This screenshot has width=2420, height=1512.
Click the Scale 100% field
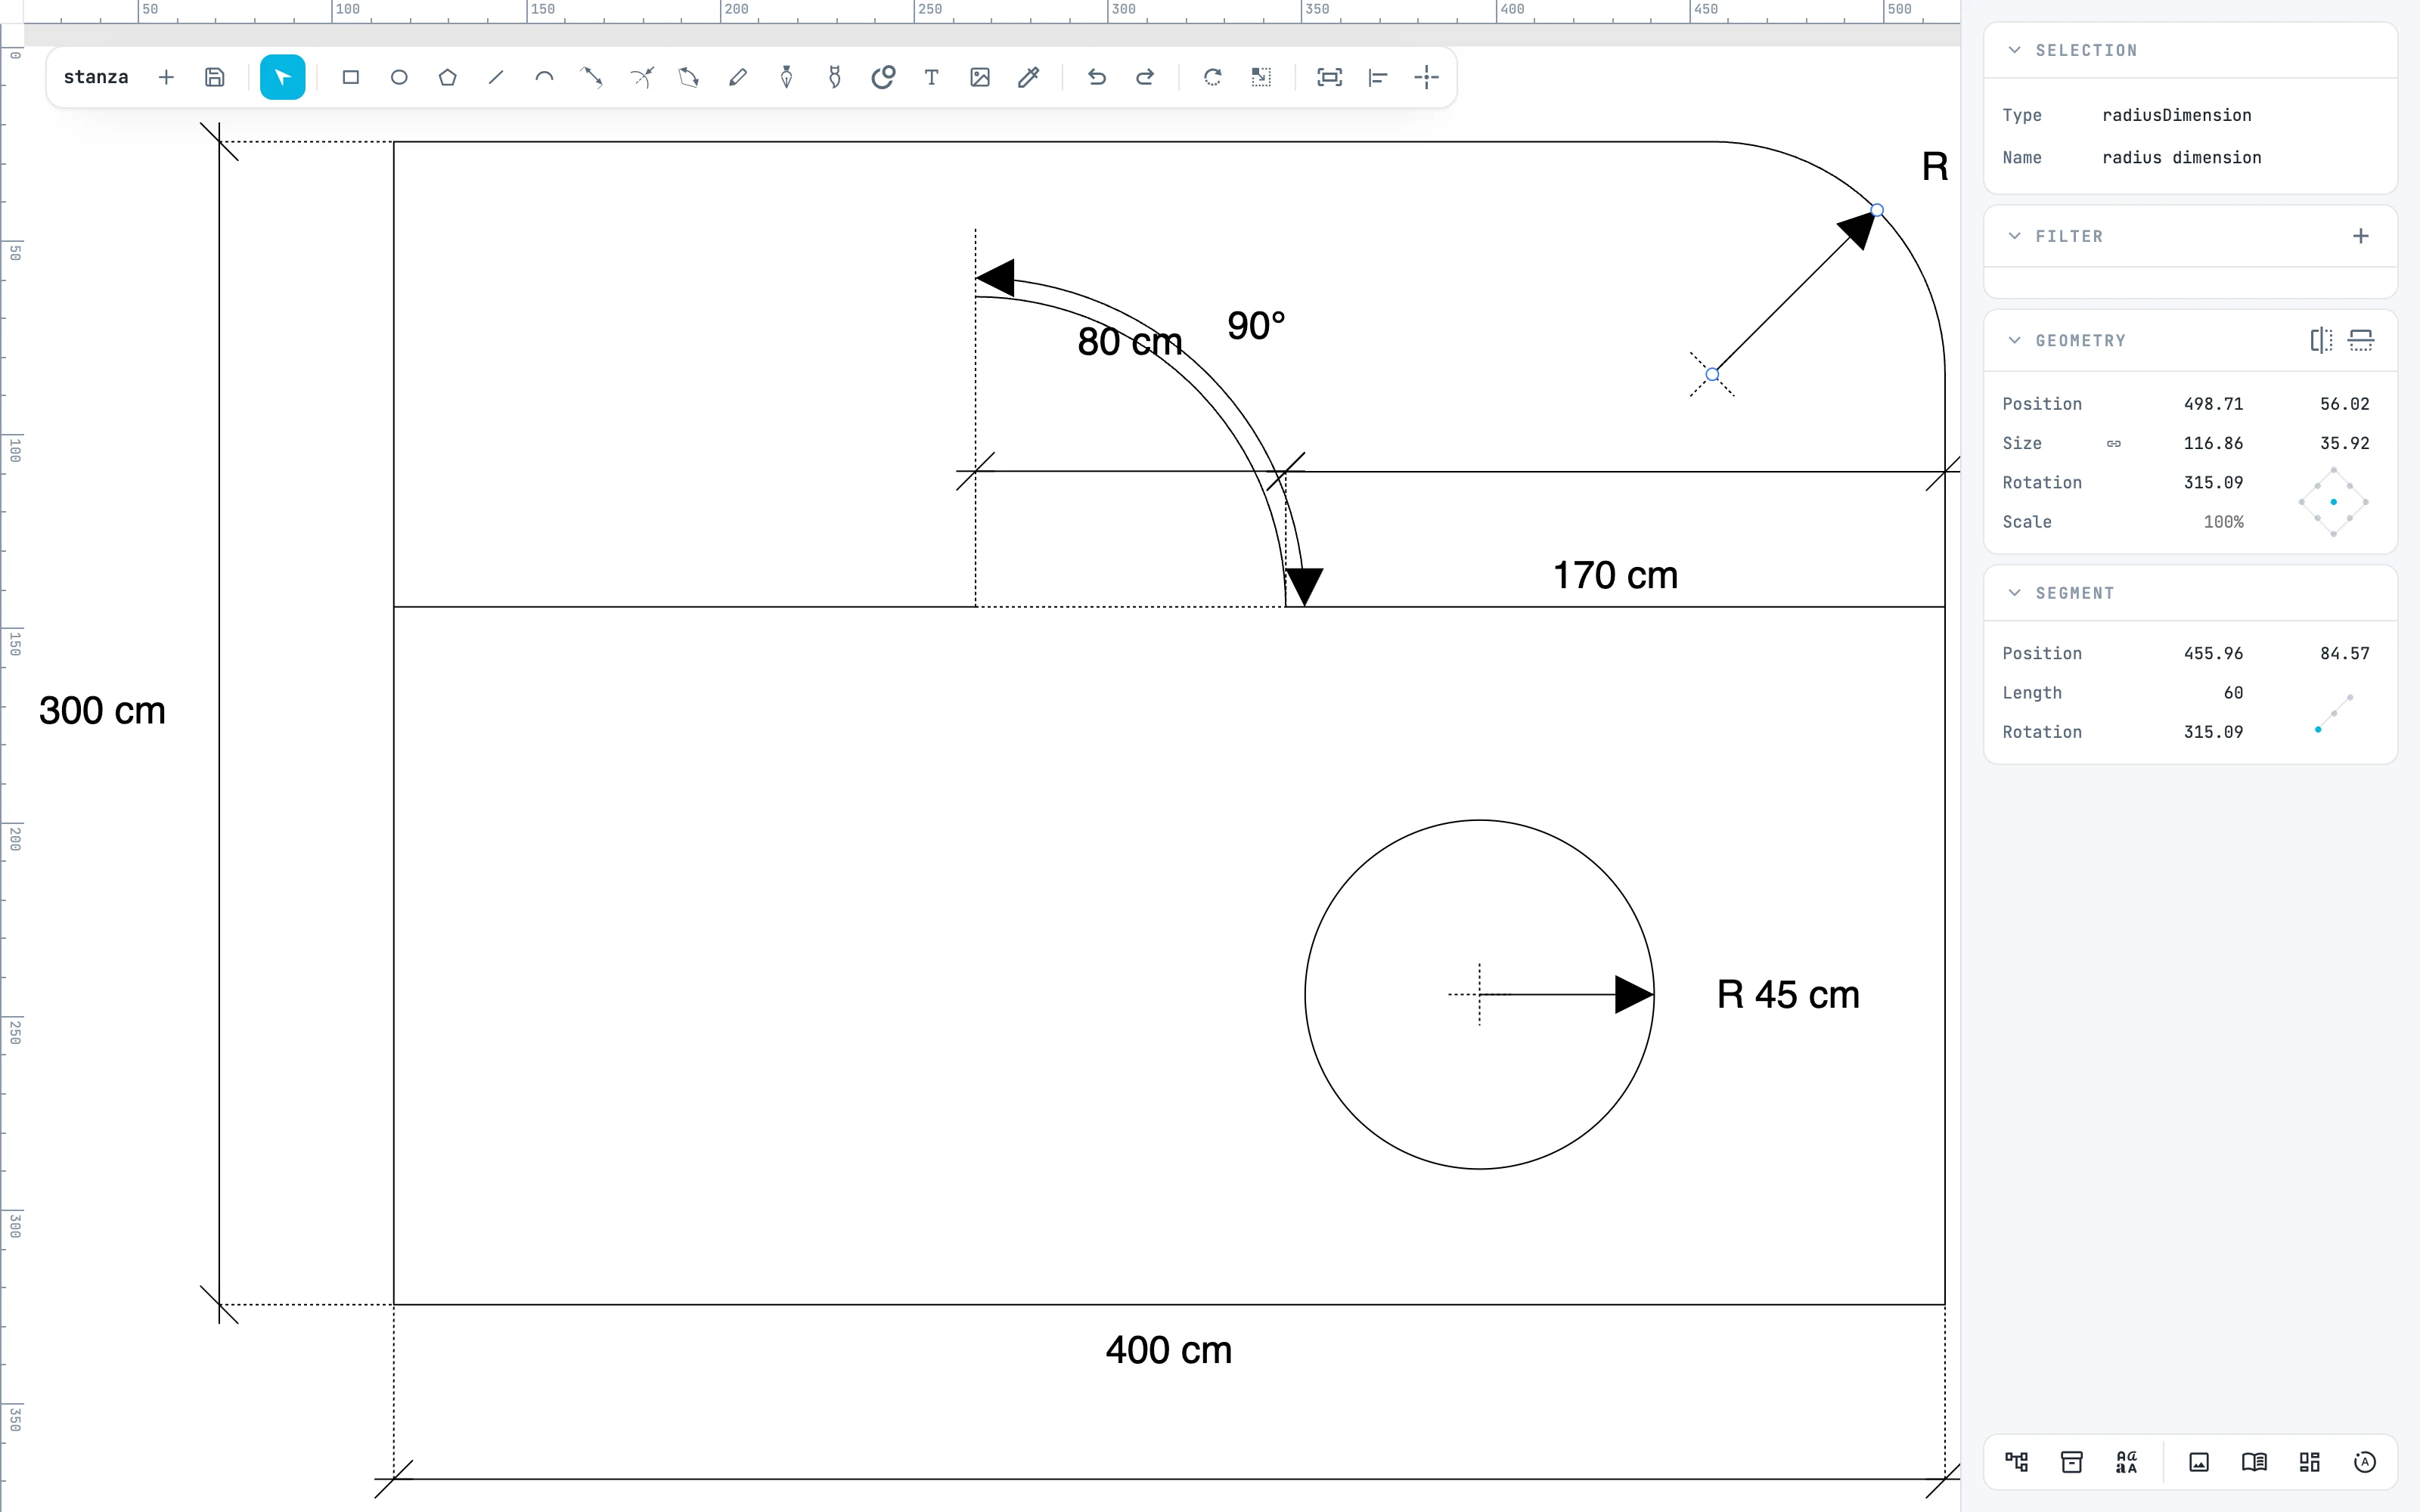2223,522
